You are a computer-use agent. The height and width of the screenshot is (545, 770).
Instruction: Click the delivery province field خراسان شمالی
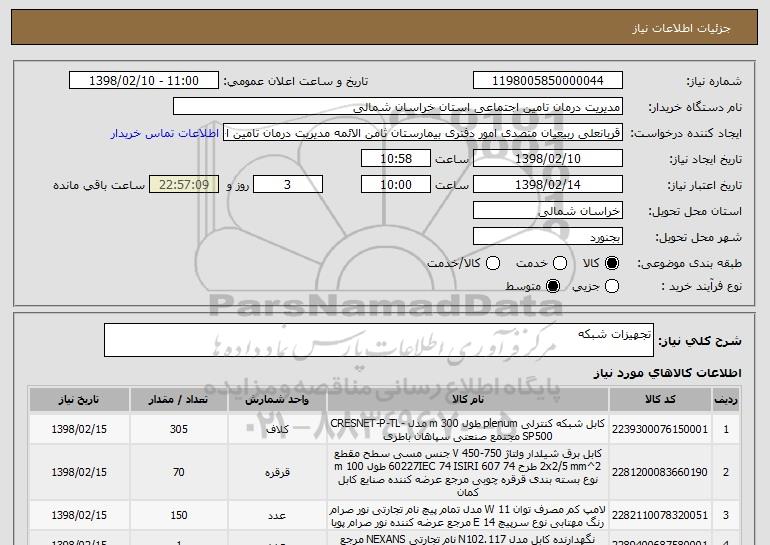[x=548, y=211]
